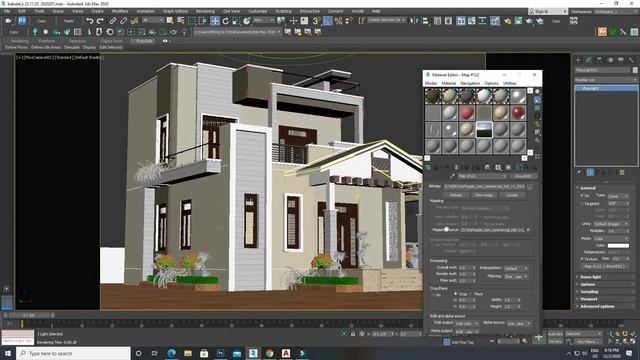Click the Modify panel tab icon
The image size is (640, 360).
[589, 60]
